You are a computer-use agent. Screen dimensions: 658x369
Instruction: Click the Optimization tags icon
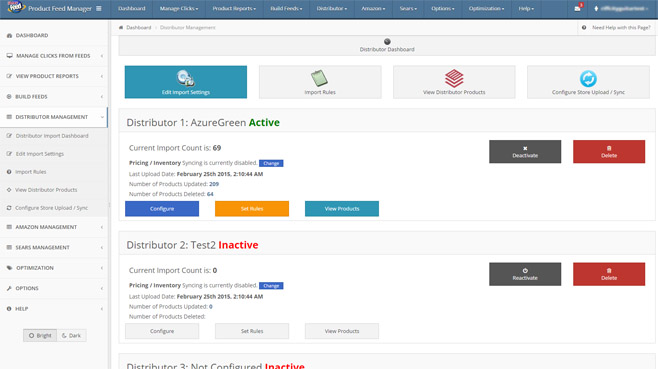[x=9, y=268]
